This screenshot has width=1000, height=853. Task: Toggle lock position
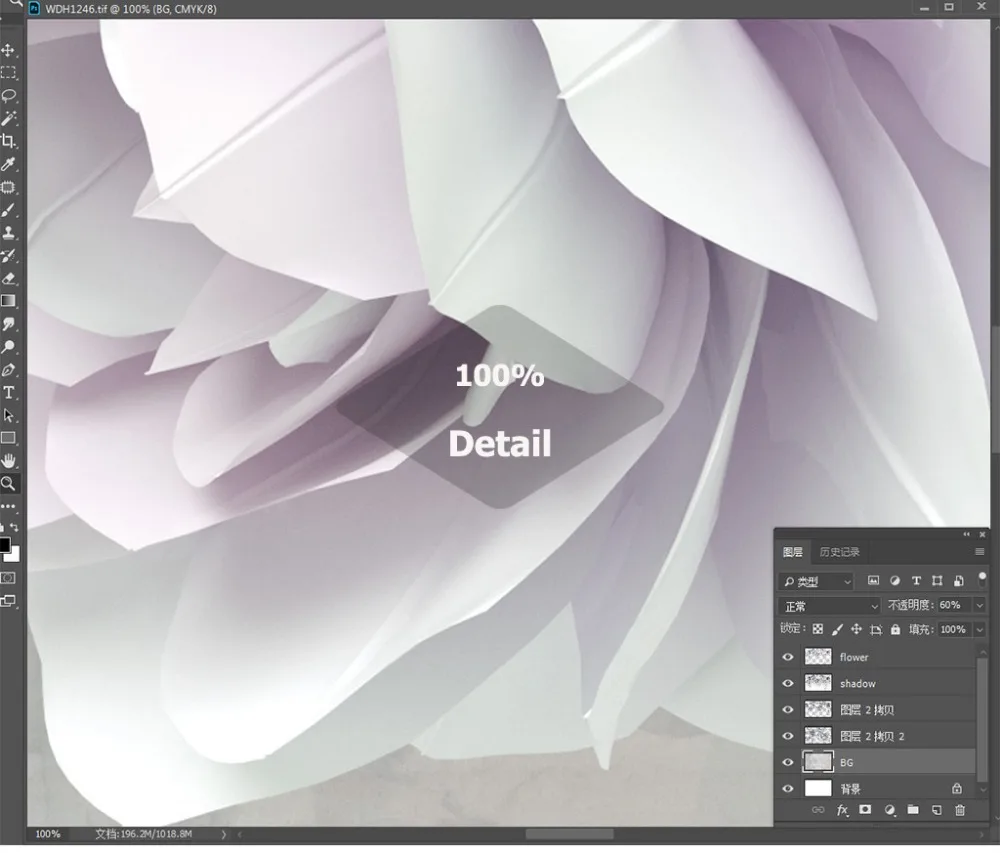(857, 630)
